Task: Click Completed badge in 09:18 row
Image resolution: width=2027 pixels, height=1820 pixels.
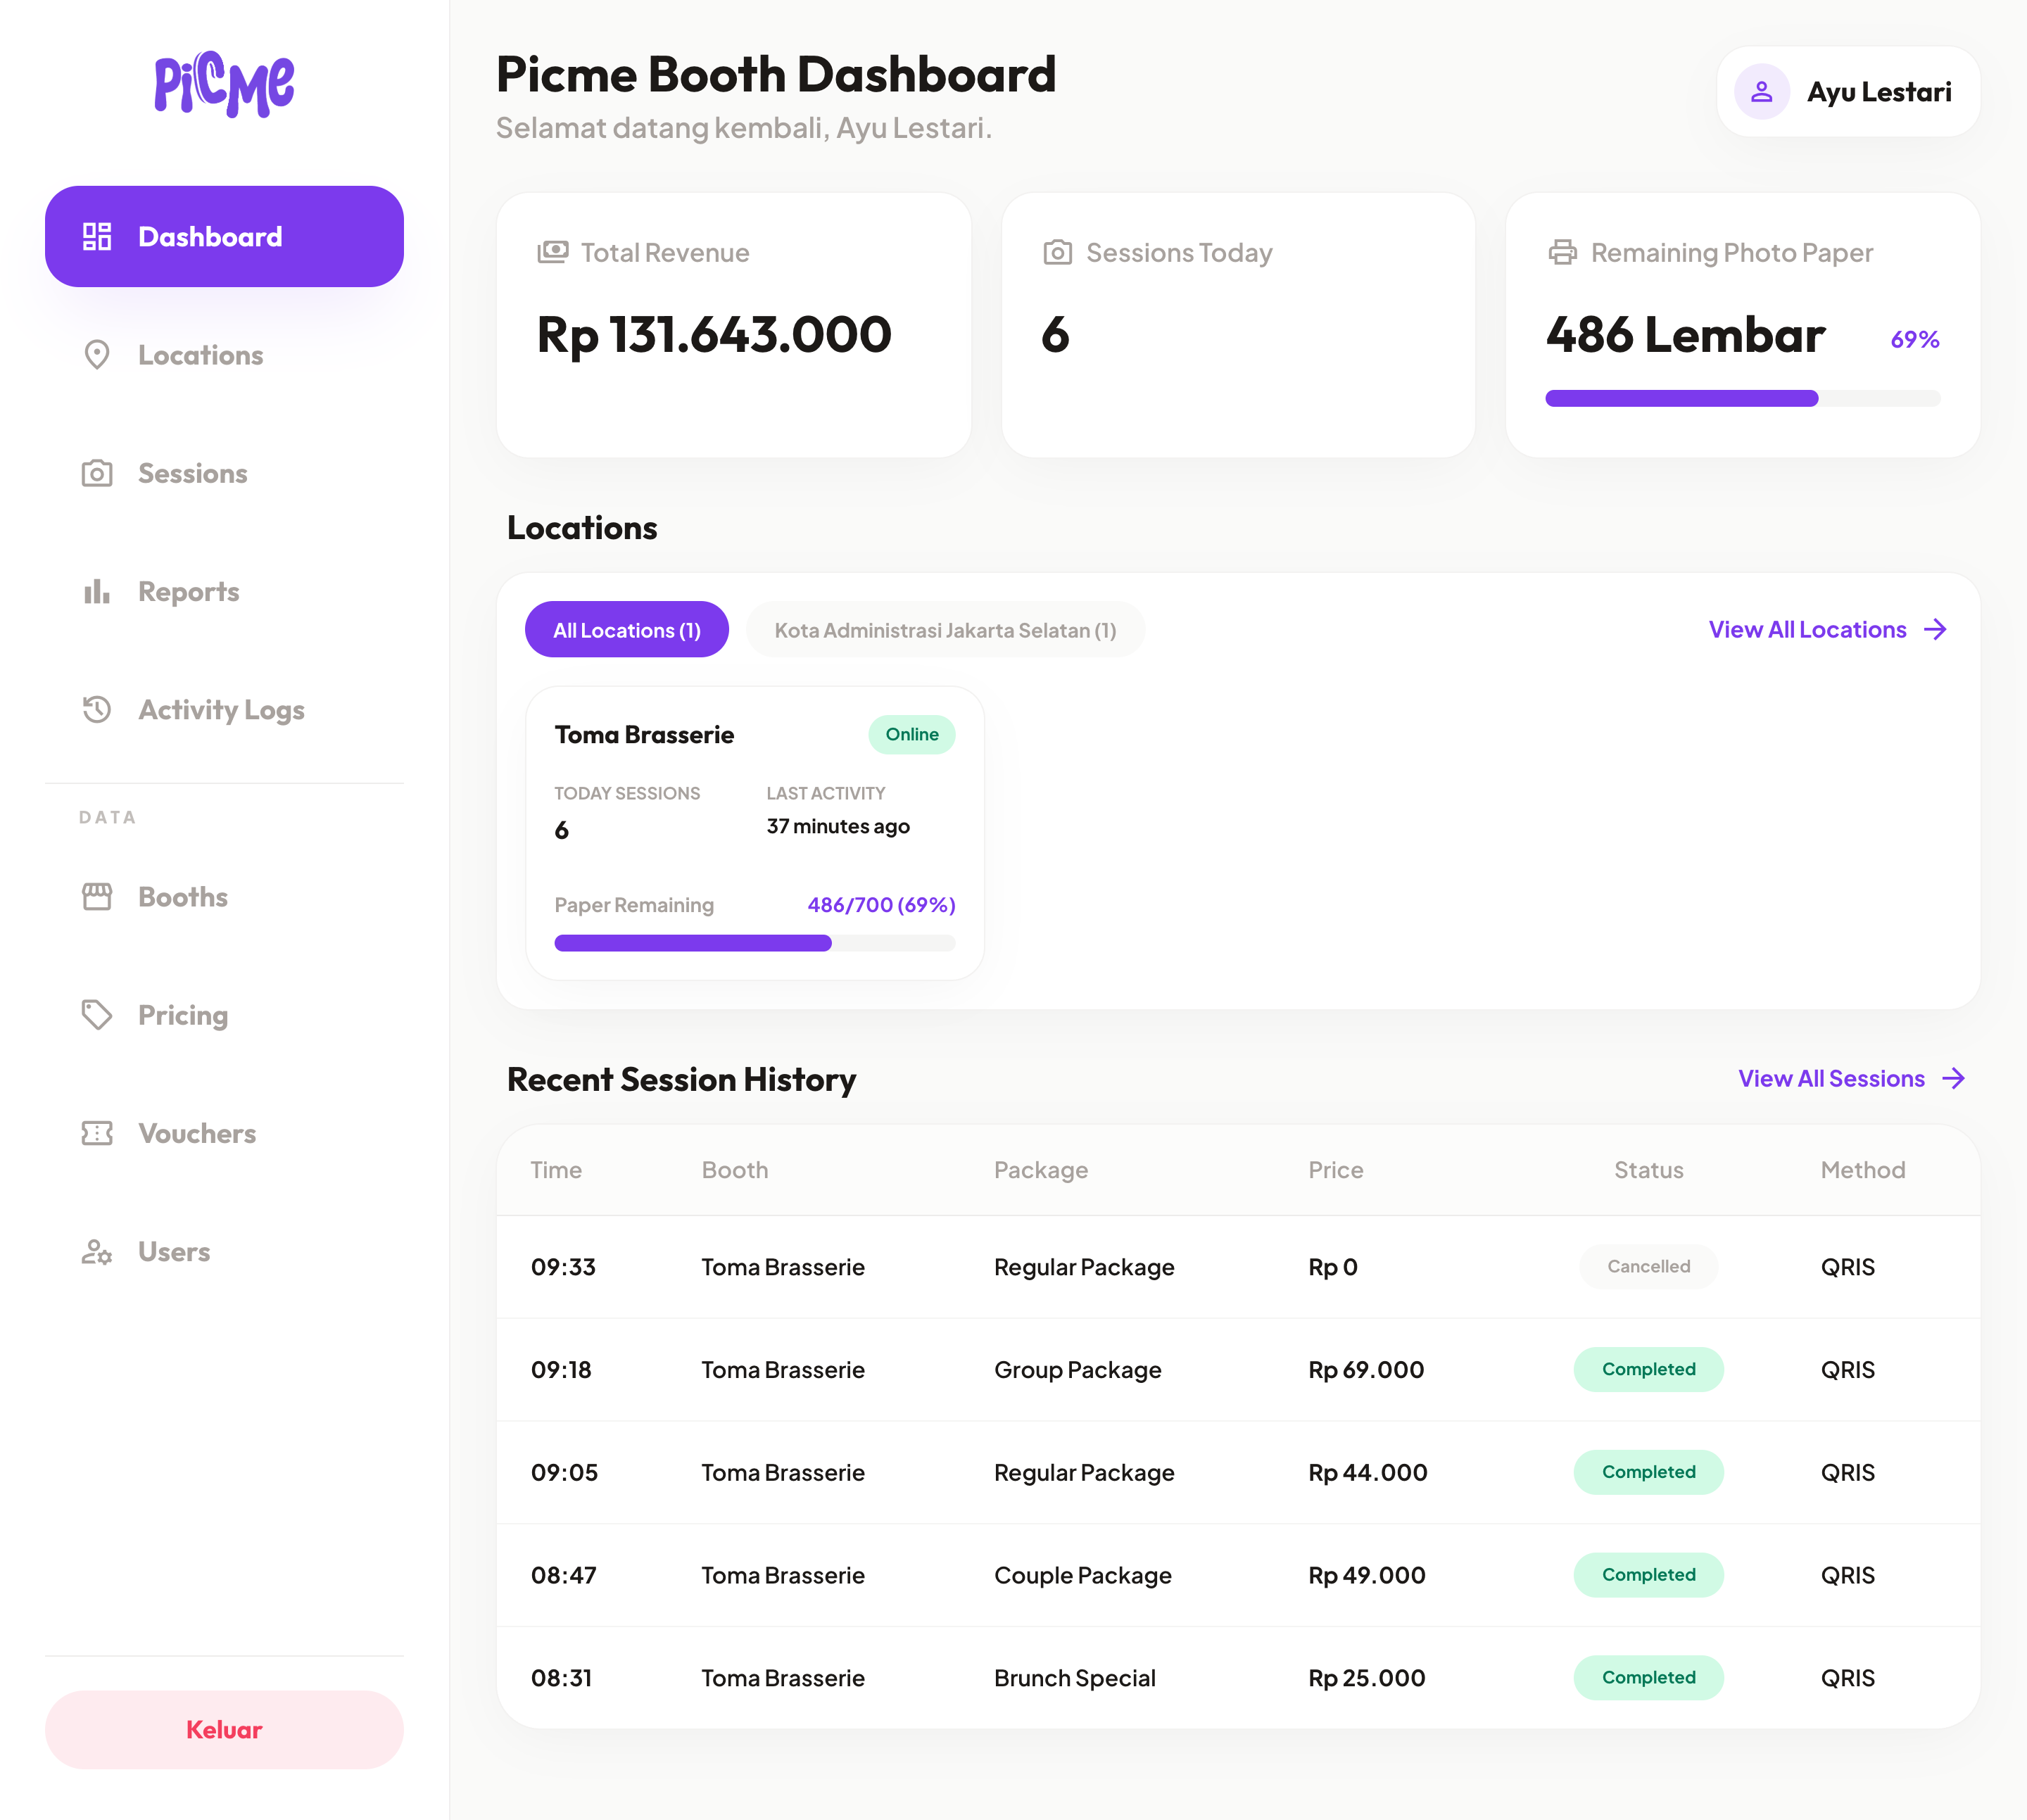Action: pos(1648,1369)
